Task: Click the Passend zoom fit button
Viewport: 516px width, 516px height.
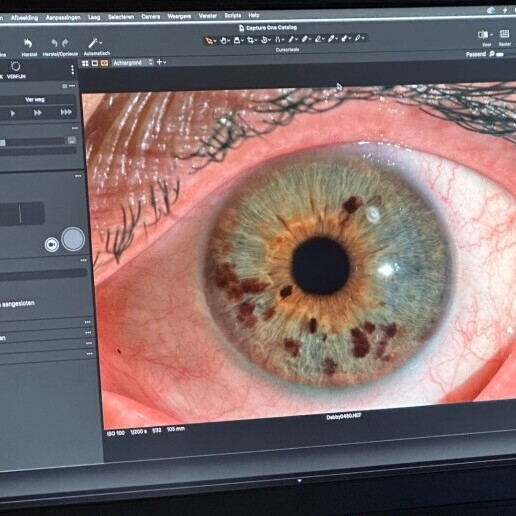Action: pyautogui.click(x=476, y=54)
